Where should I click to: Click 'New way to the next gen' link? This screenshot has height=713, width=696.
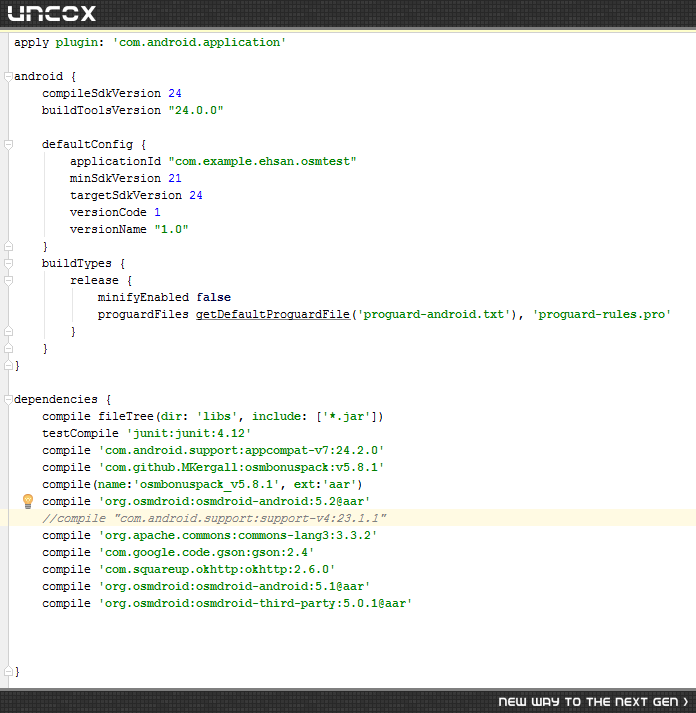[x=593, y=702]
